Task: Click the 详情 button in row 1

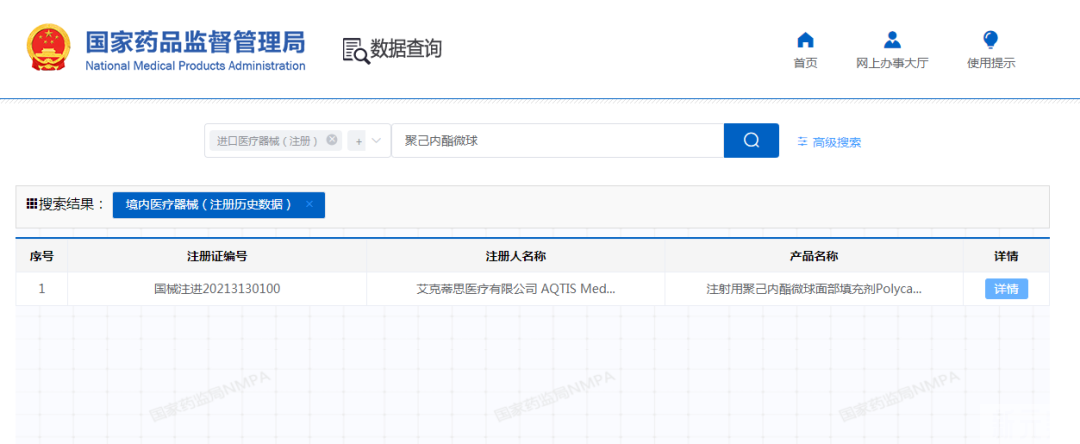Action: 1005,289
